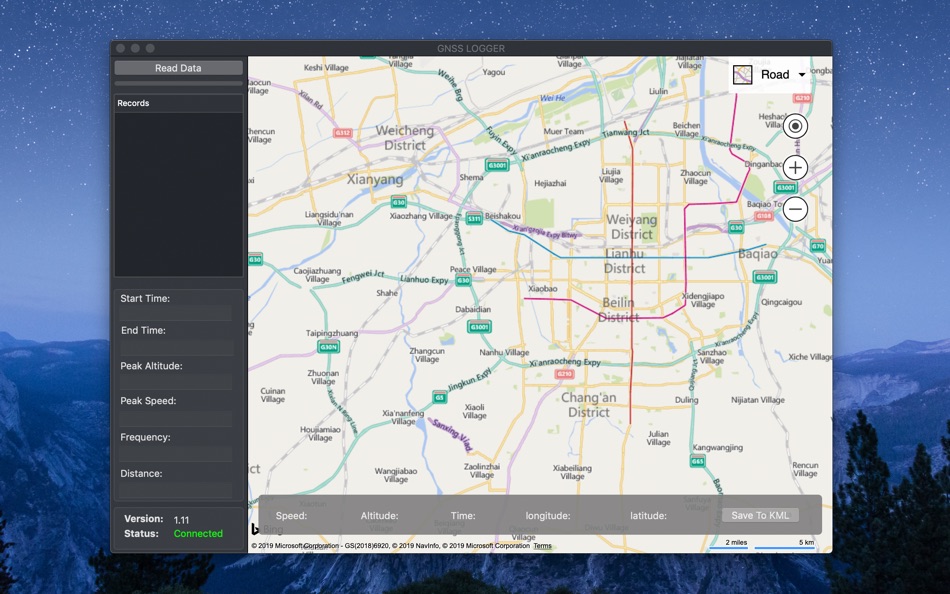
Task: Select the Distance value field
Action: (176, 490)
